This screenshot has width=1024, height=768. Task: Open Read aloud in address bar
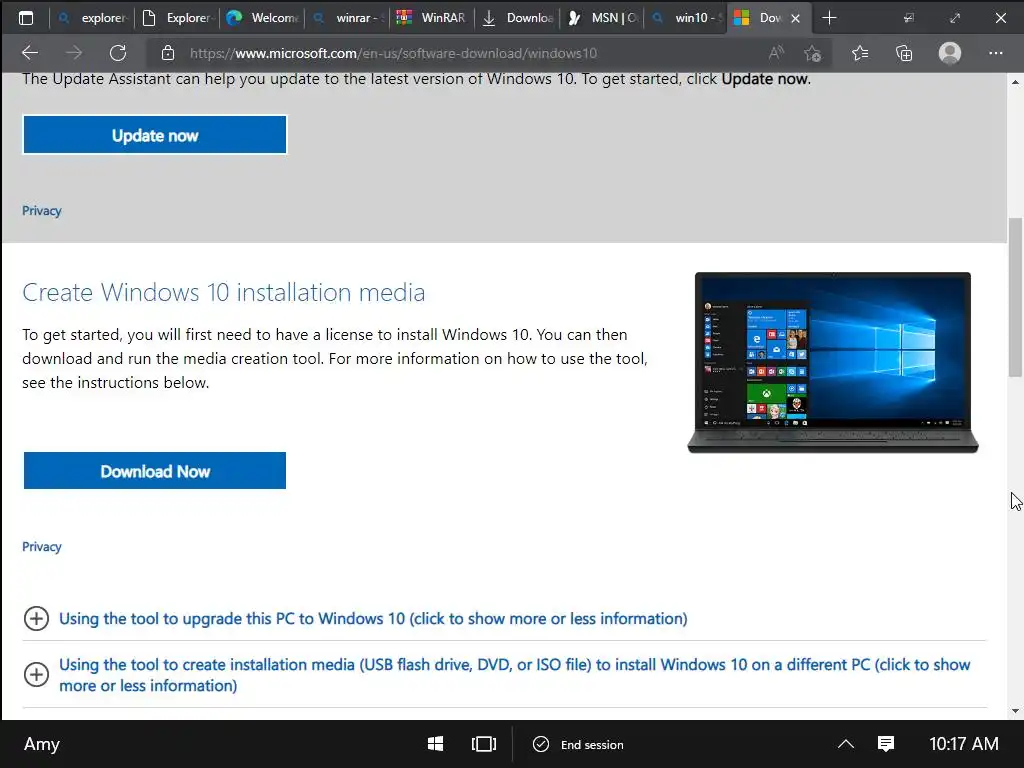point(776,53)
